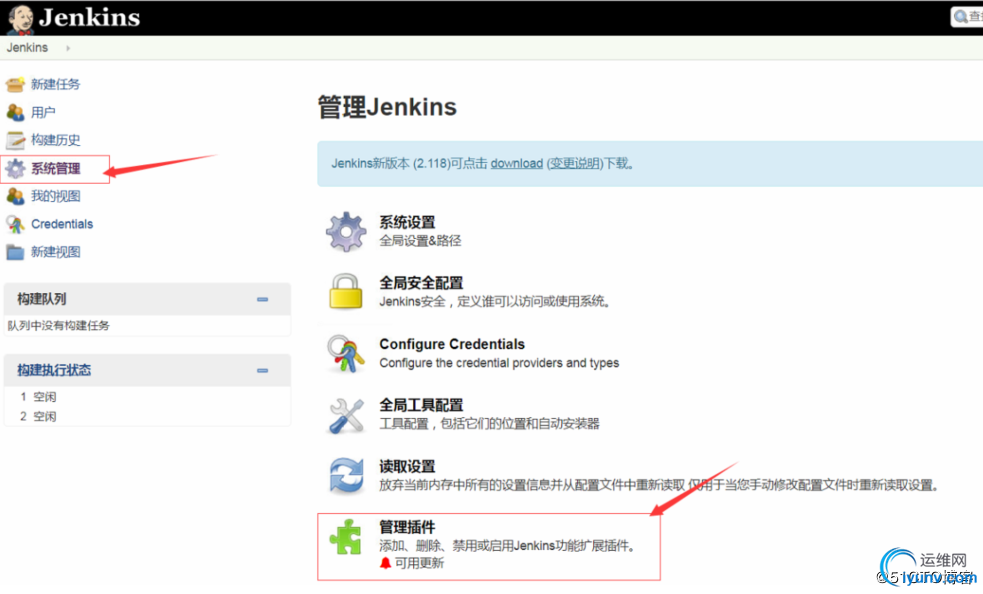The width and height of the screenshot is (983, 594).
Task: Open the Configure Credentials link
Action: [x=452, y=344]
